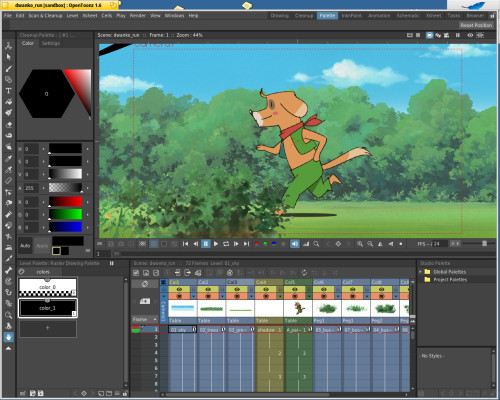Viewport: 500px width, 400px height.
Task: Click the Auto button in color panel
Action: (x=25, y=246)
